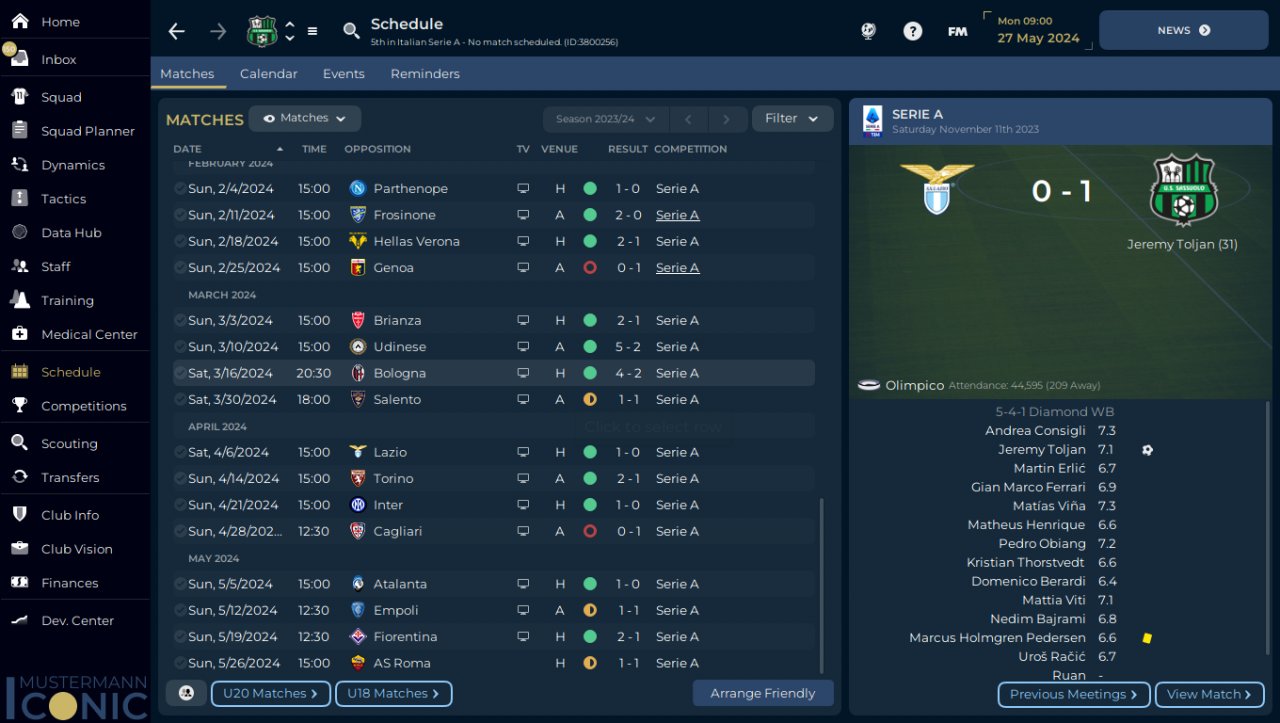Click the football icon beside U20 Matches
1280x723 pixels.
pos(186,693)
